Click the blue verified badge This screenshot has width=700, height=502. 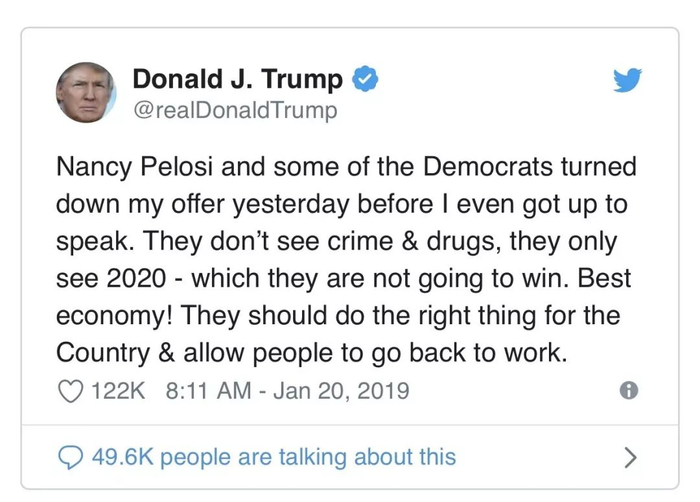tap(366, 79)
